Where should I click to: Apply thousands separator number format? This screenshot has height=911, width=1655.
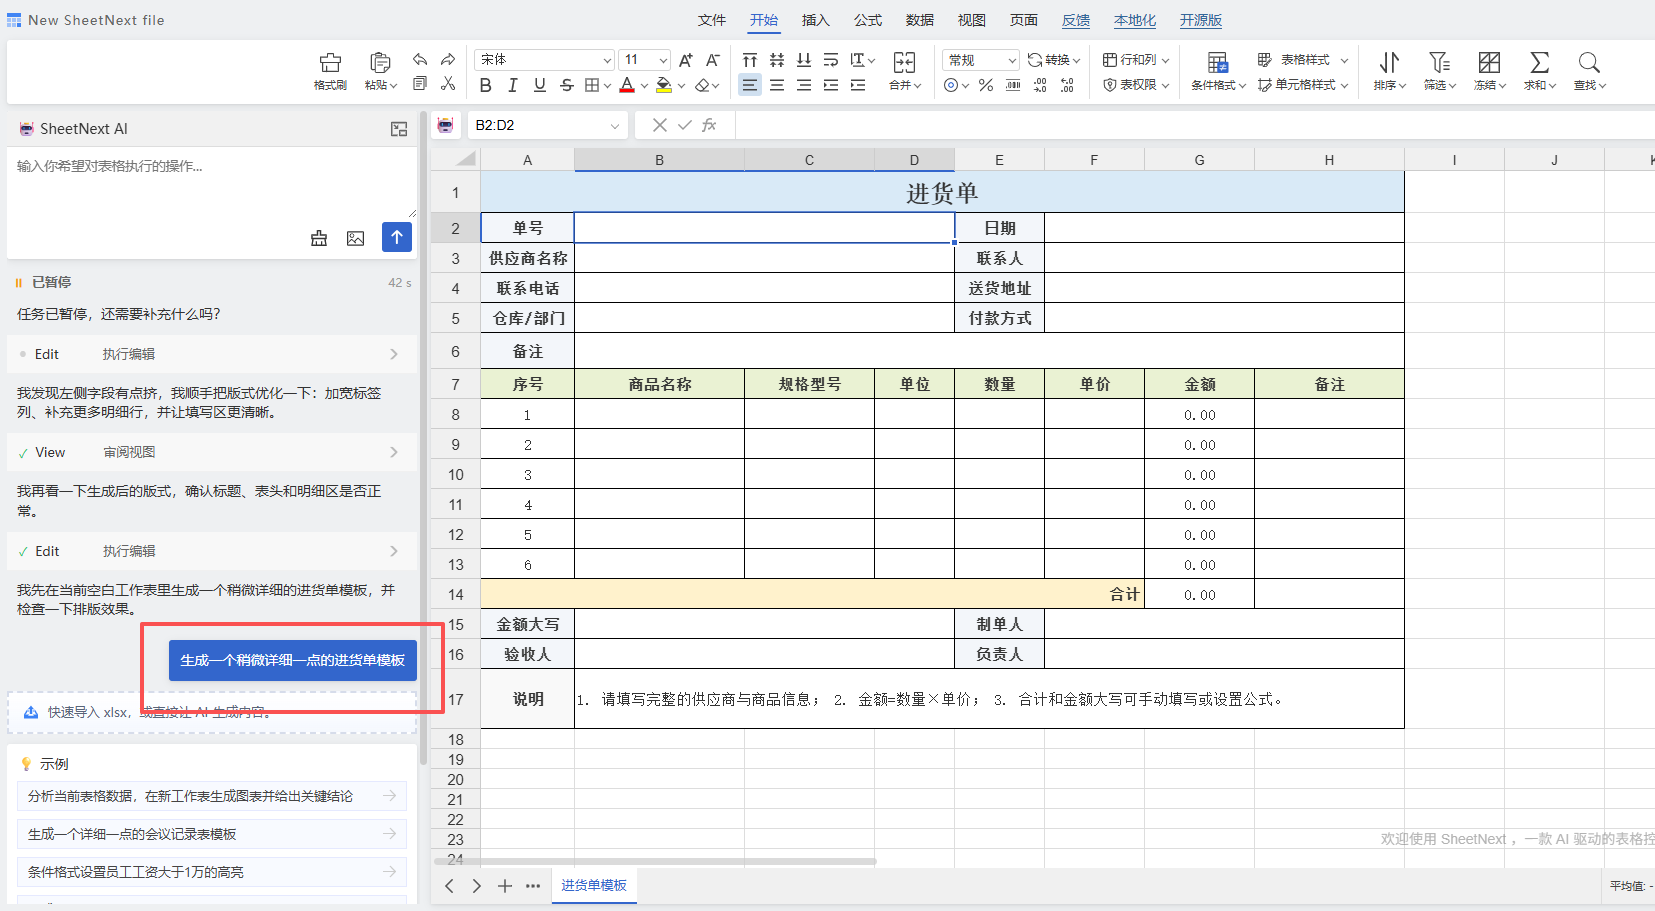tap(1013, 85)
